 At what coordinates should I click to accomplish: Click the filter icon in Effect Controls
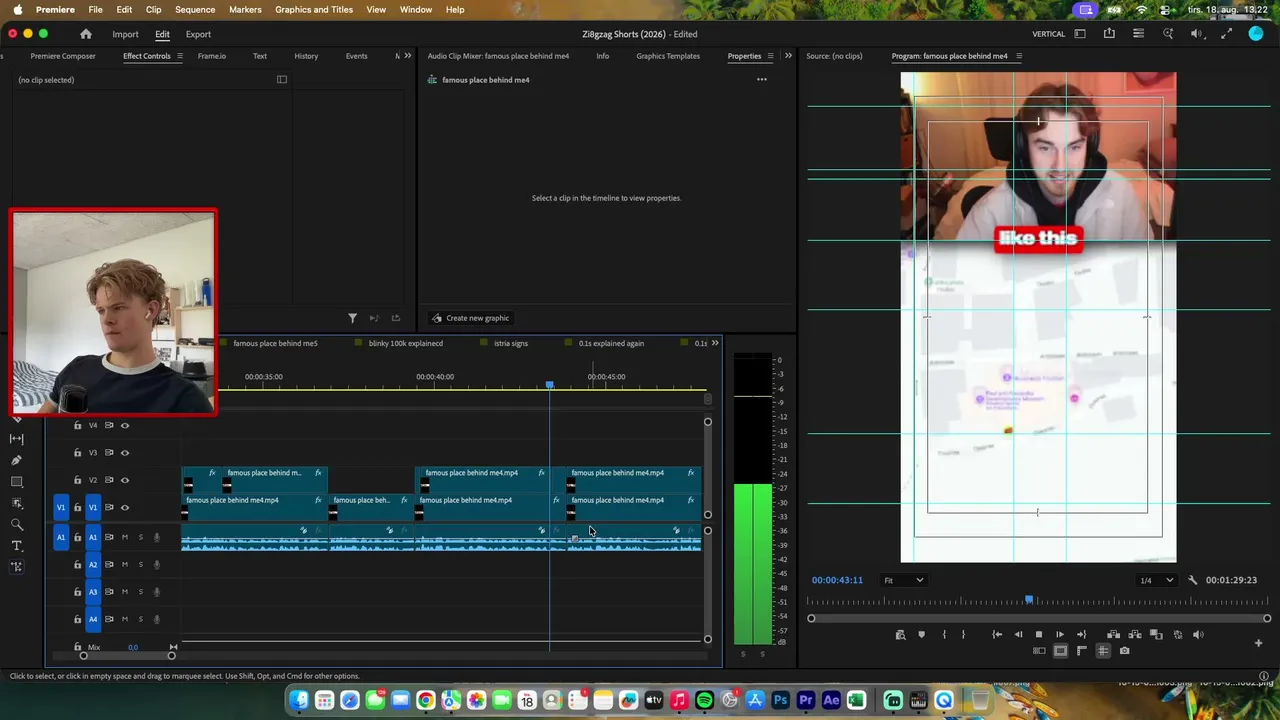point(352,318)
